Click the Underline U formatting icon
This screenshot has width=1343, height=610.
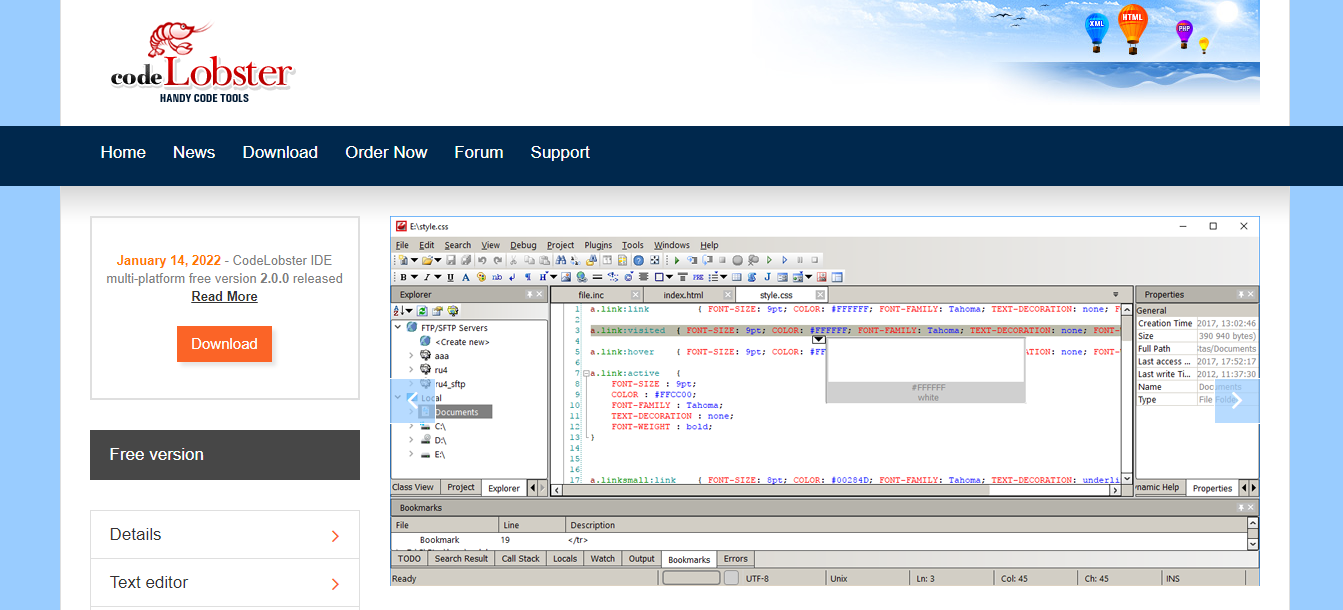point(450,277)
